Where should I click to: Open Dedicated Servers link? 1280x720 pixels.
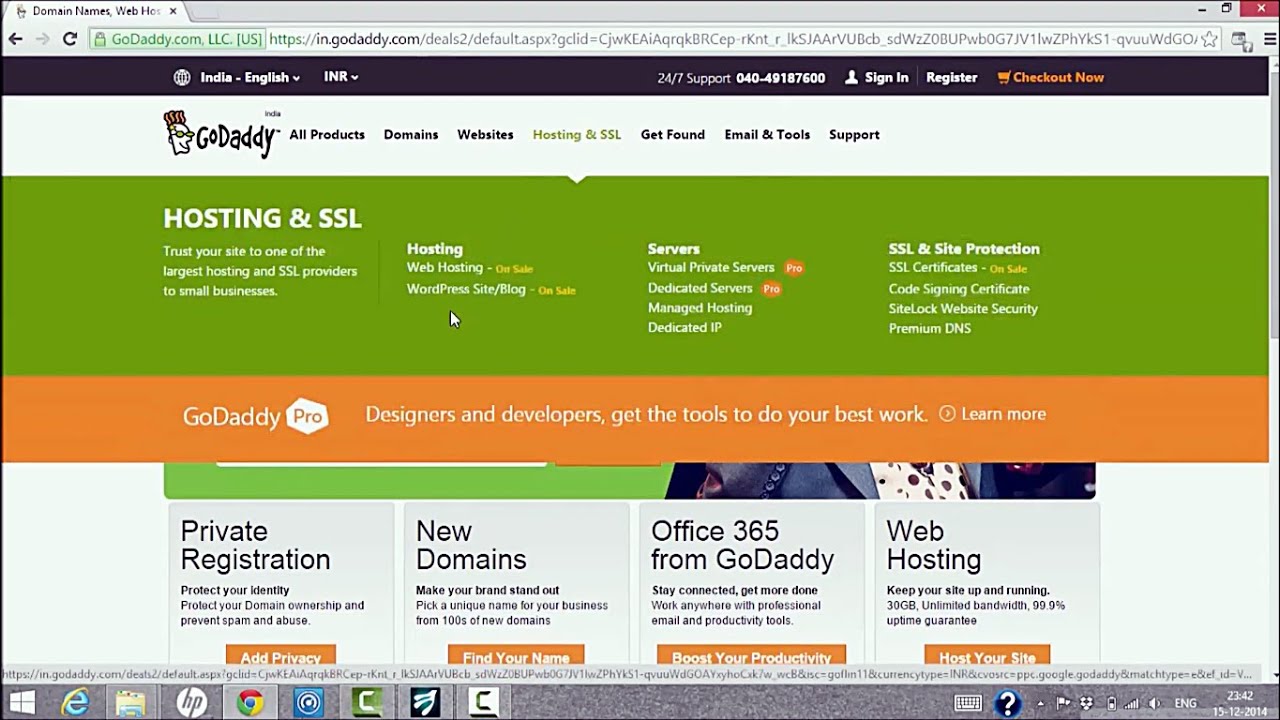[700, 288]
